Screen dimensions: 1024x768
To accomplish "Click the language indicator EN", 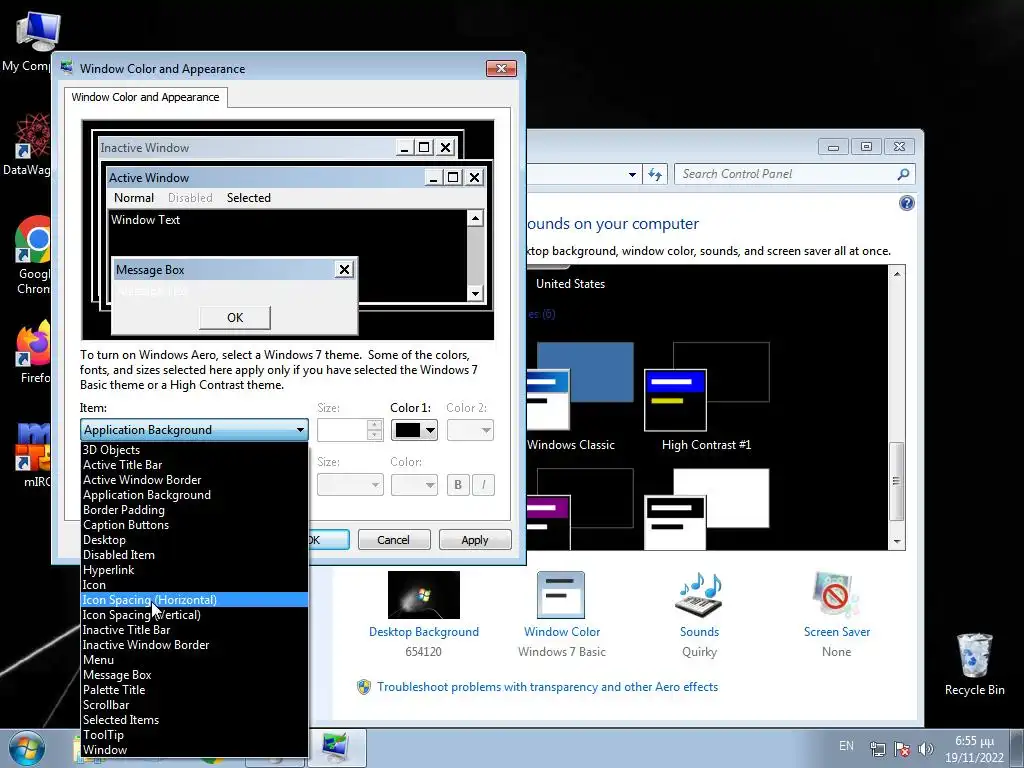I will click(846, 746).
